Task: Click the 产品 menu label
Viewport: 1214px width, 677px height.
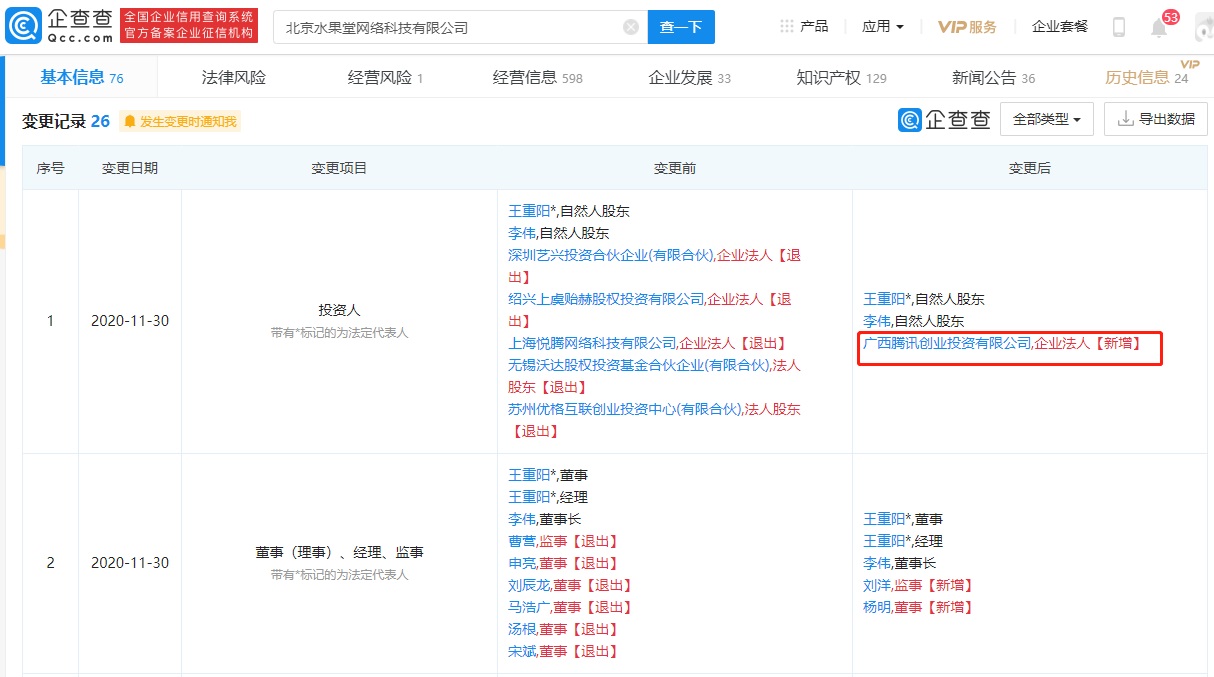Action: point(814,27)
